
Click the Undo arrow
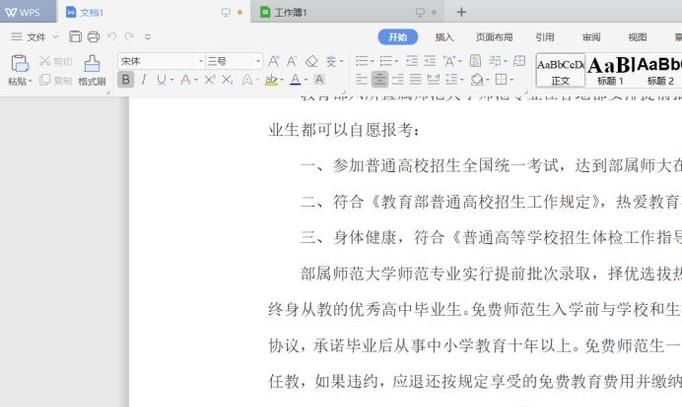(x=112, y=37)
